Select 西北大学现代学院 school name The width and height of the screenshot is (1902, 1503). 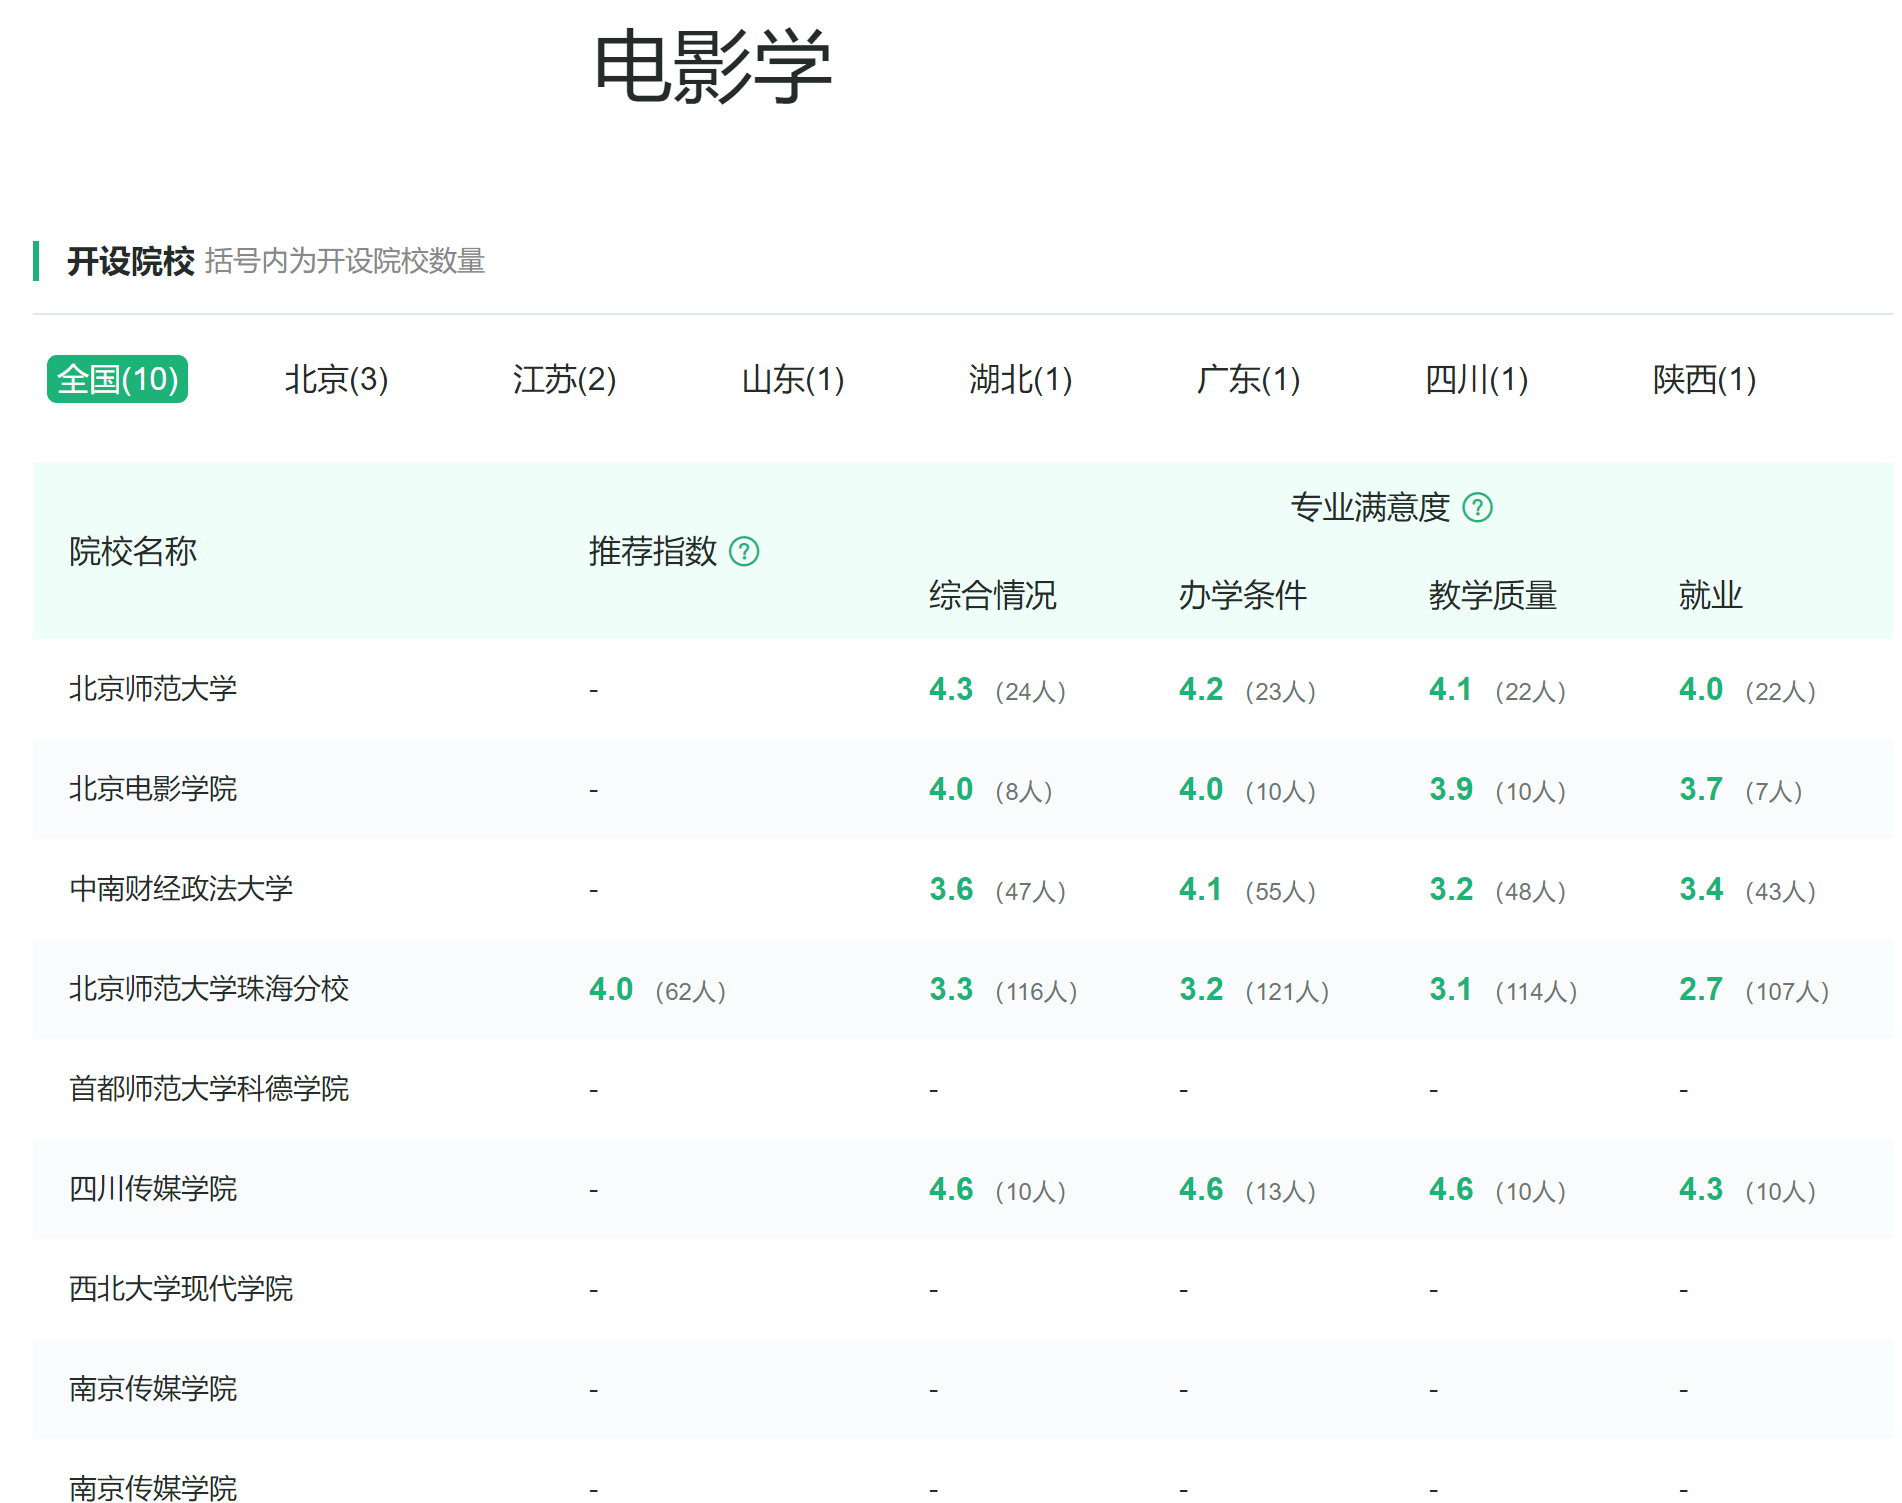tap(181, 1289)
